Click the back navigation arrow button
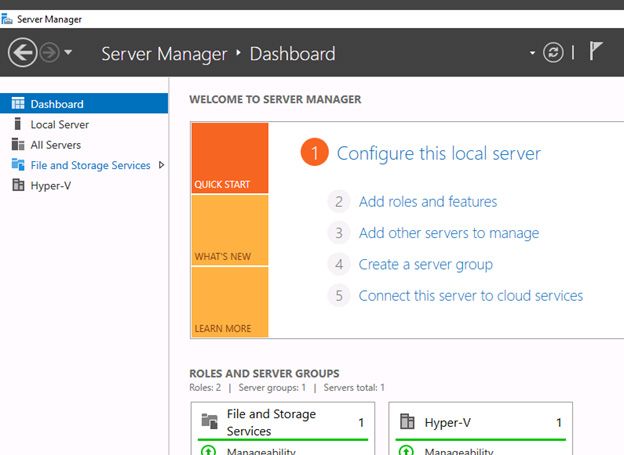 click(x=22, y=53)
